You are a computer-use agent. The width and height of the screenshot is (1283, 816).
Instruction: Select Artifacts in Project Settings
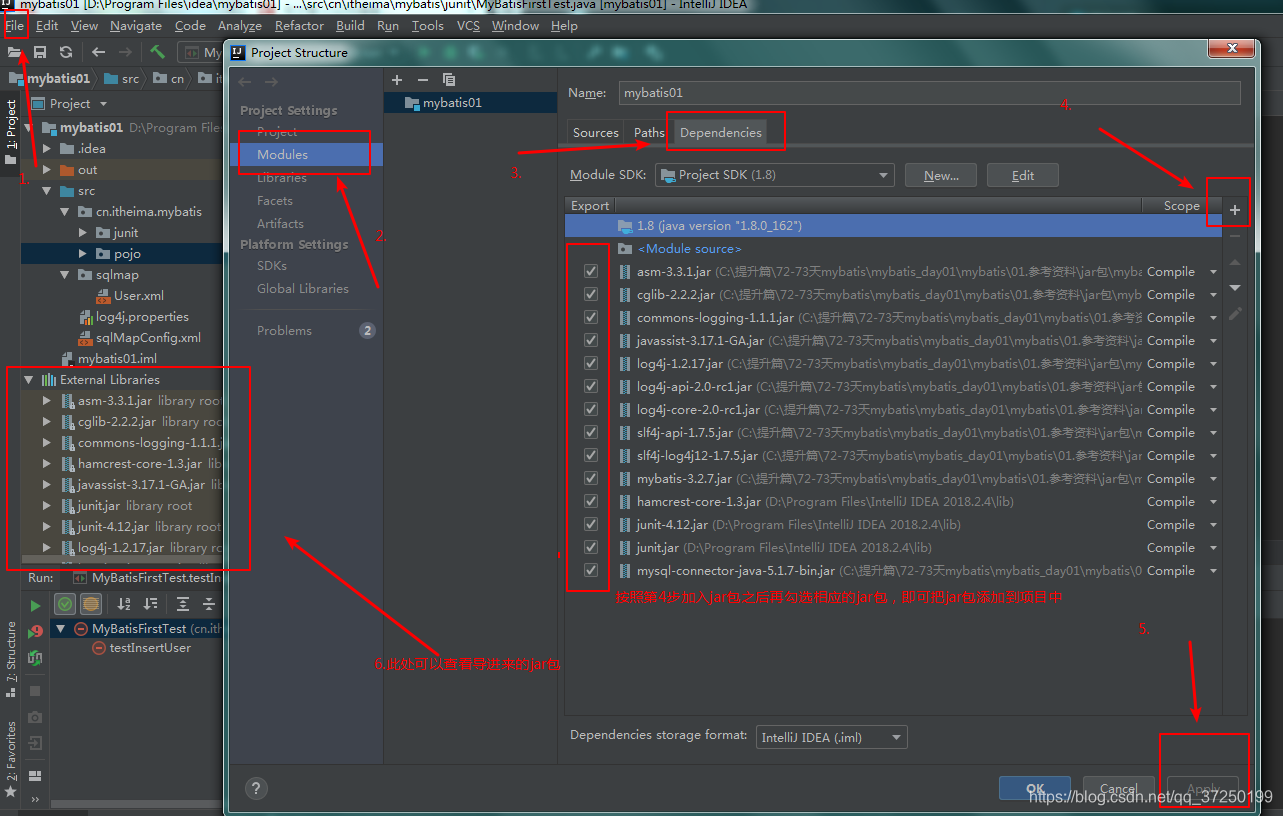(280, 224)
